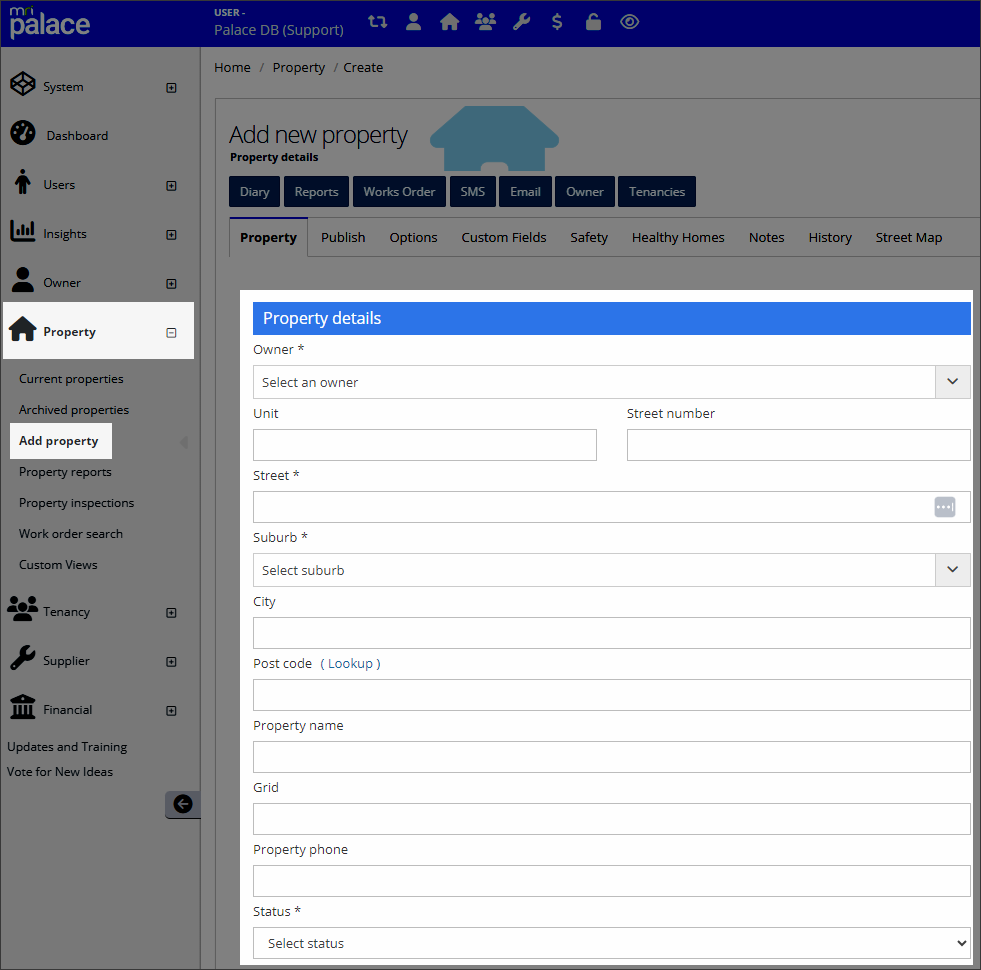Screen dimensions: 981x970
Task: Click the Property house icon in sidebar
Action: tap(23, 329)
